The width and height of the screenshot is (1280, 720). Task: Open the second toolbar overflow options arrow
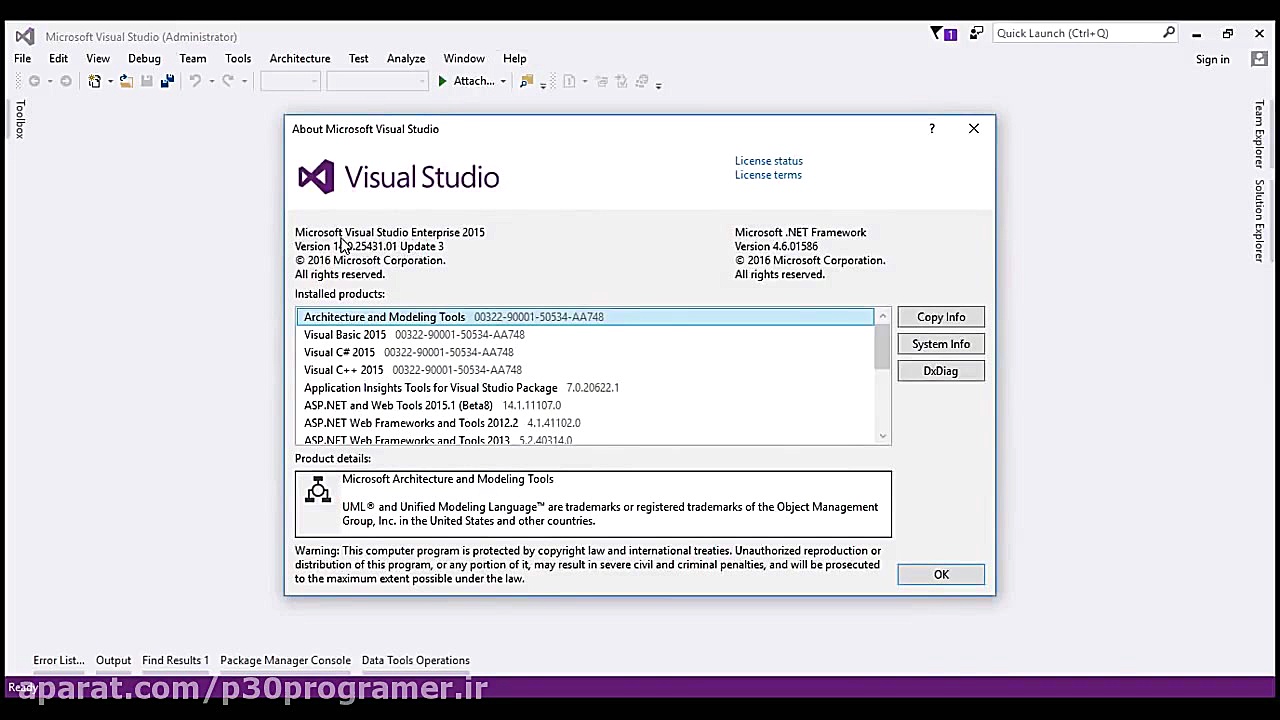[658, 85]
